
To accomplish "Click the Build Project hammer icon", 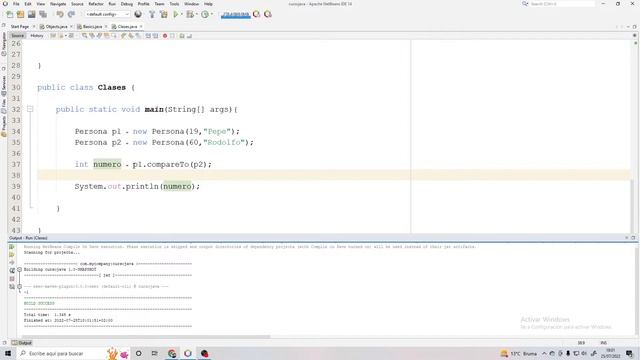I will tap(152, 14).
